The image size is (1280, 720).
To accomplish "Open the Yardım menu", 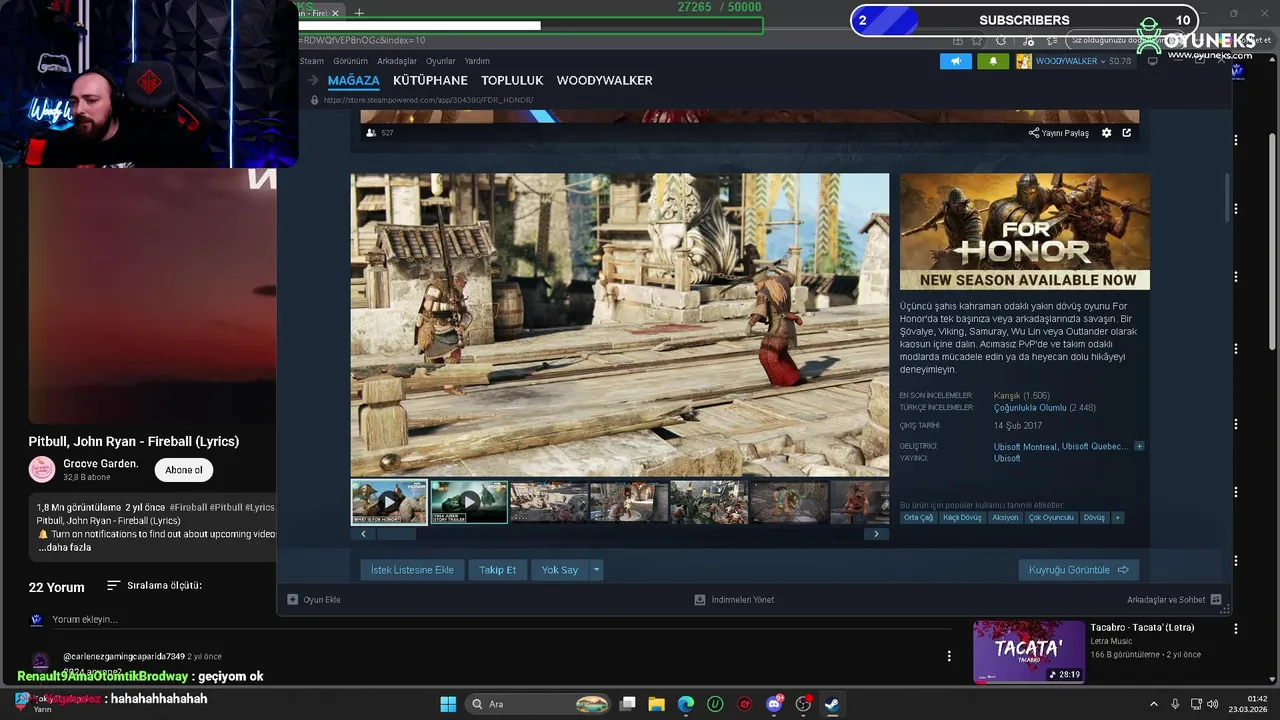I will pyautogui.click(x=477, y=61).
